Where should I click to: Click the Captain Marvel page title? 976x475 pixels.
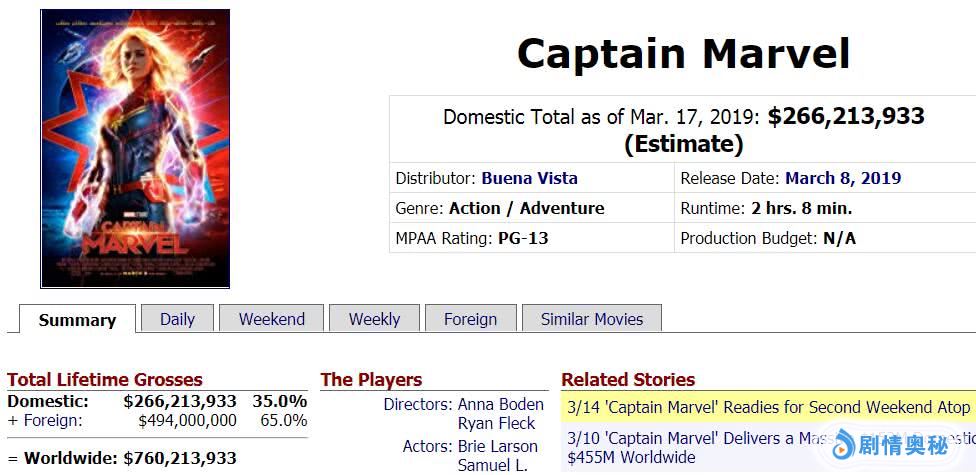pyautogui.click(x=683, y=53)
